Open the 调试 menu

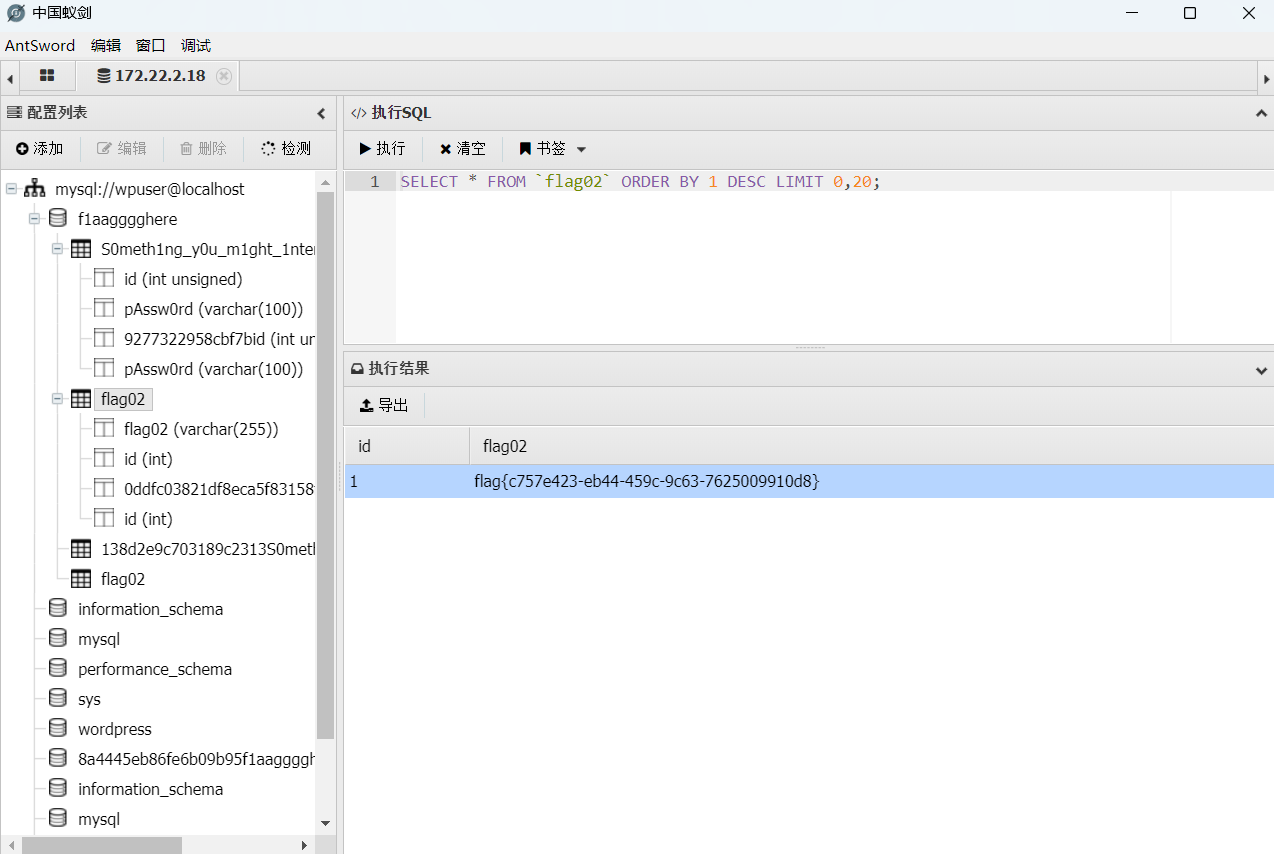click(195, 45)
